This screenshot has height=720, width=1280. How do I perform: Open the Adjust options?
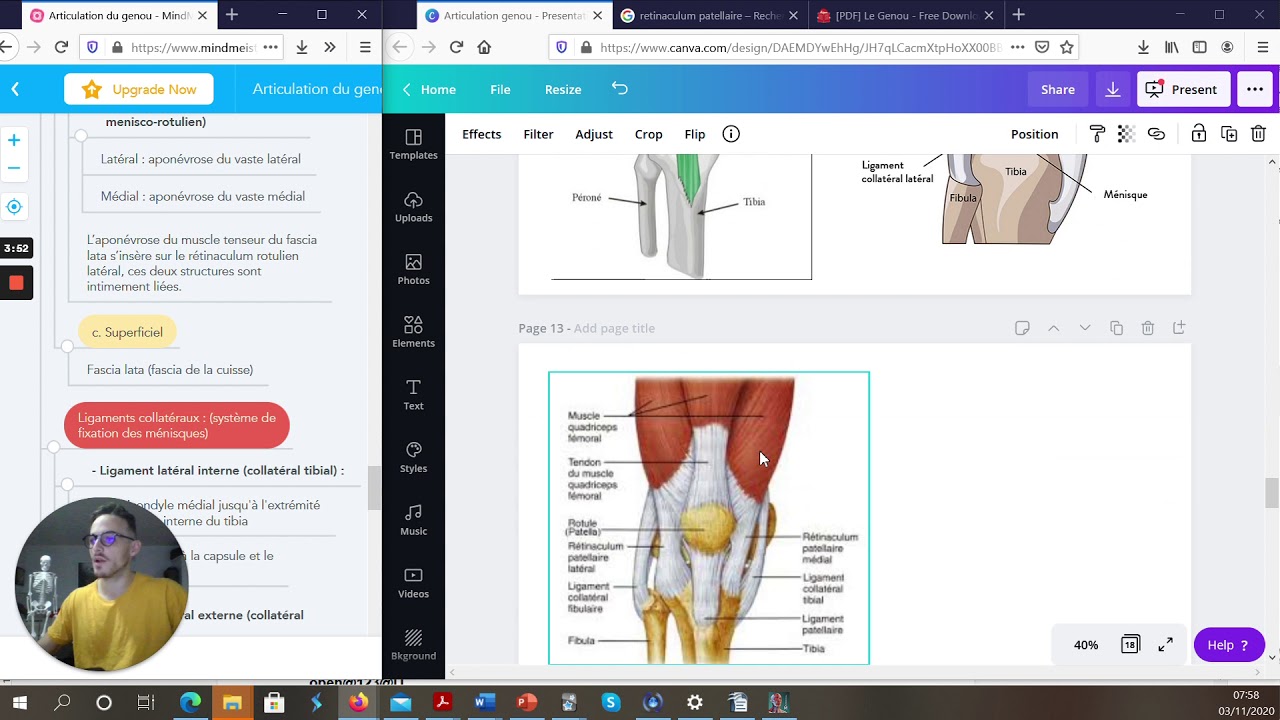(594, 134)
